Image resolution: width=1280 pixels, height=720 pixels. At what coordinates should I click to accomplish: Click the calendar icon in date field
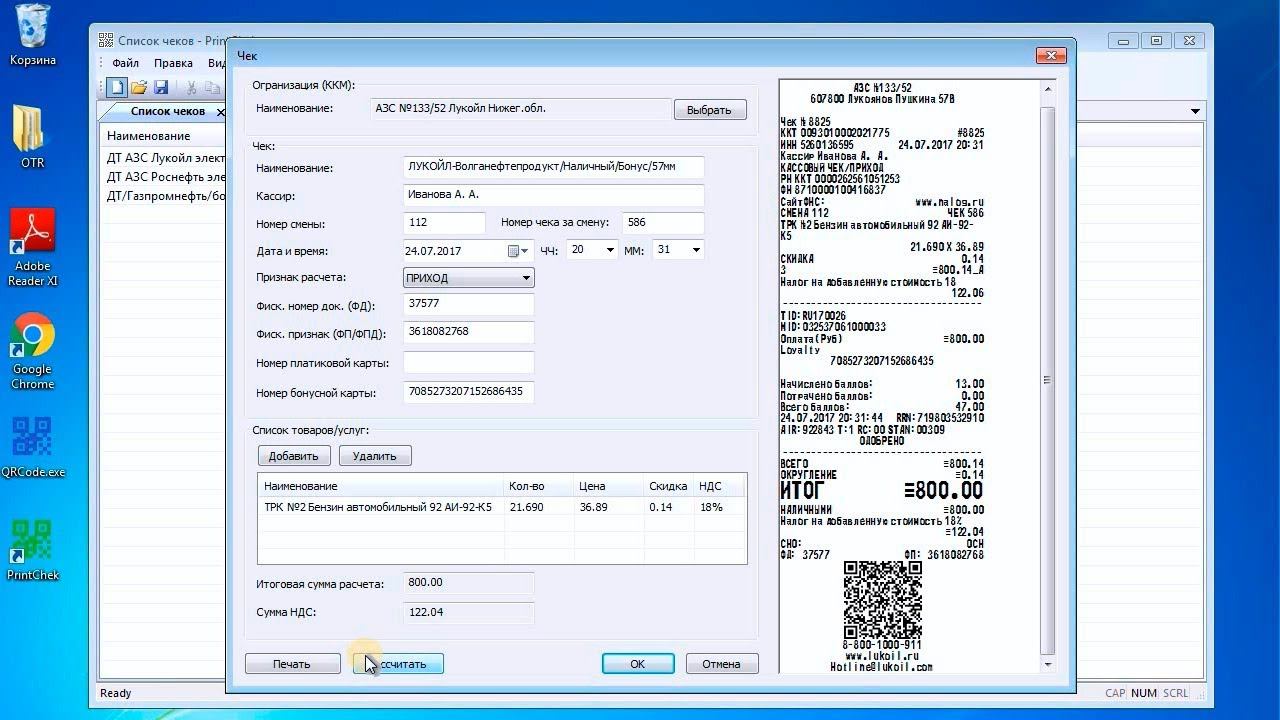pos(514,251)
